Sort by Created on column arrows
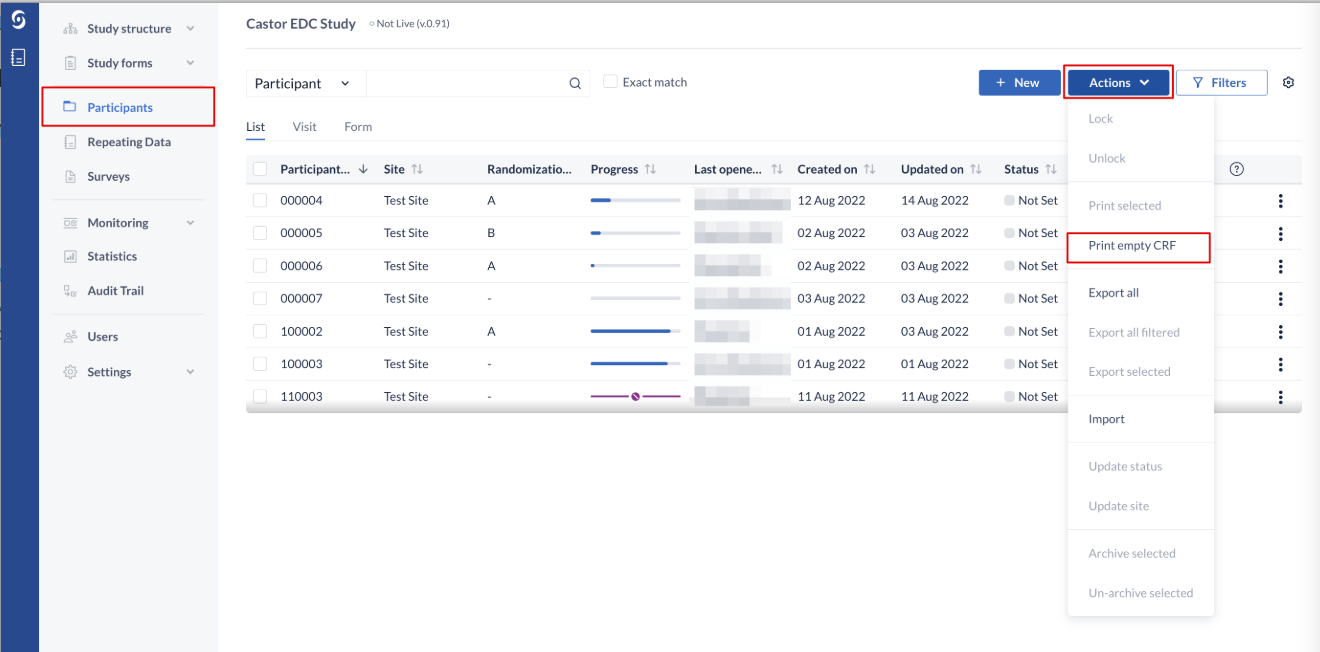Viewport: 1320px width, 652px height. tap(870, 170)
